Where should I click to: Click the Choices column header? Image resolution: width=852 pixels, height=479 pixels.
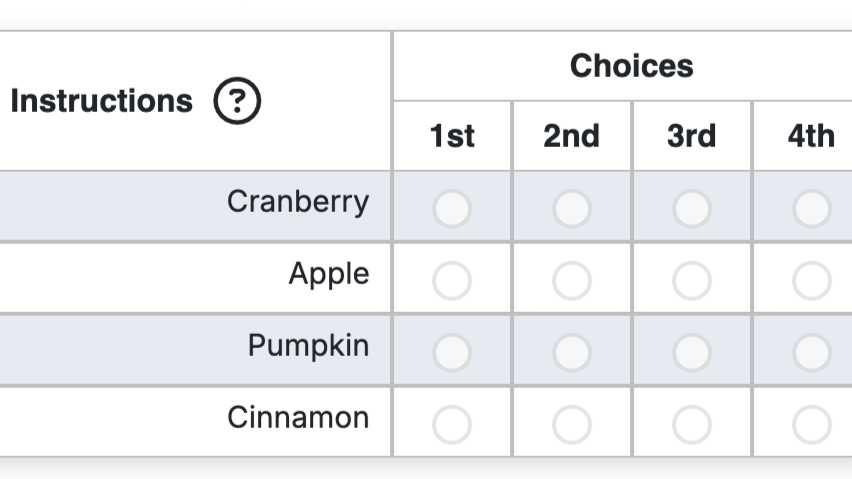tap(631, 66)
